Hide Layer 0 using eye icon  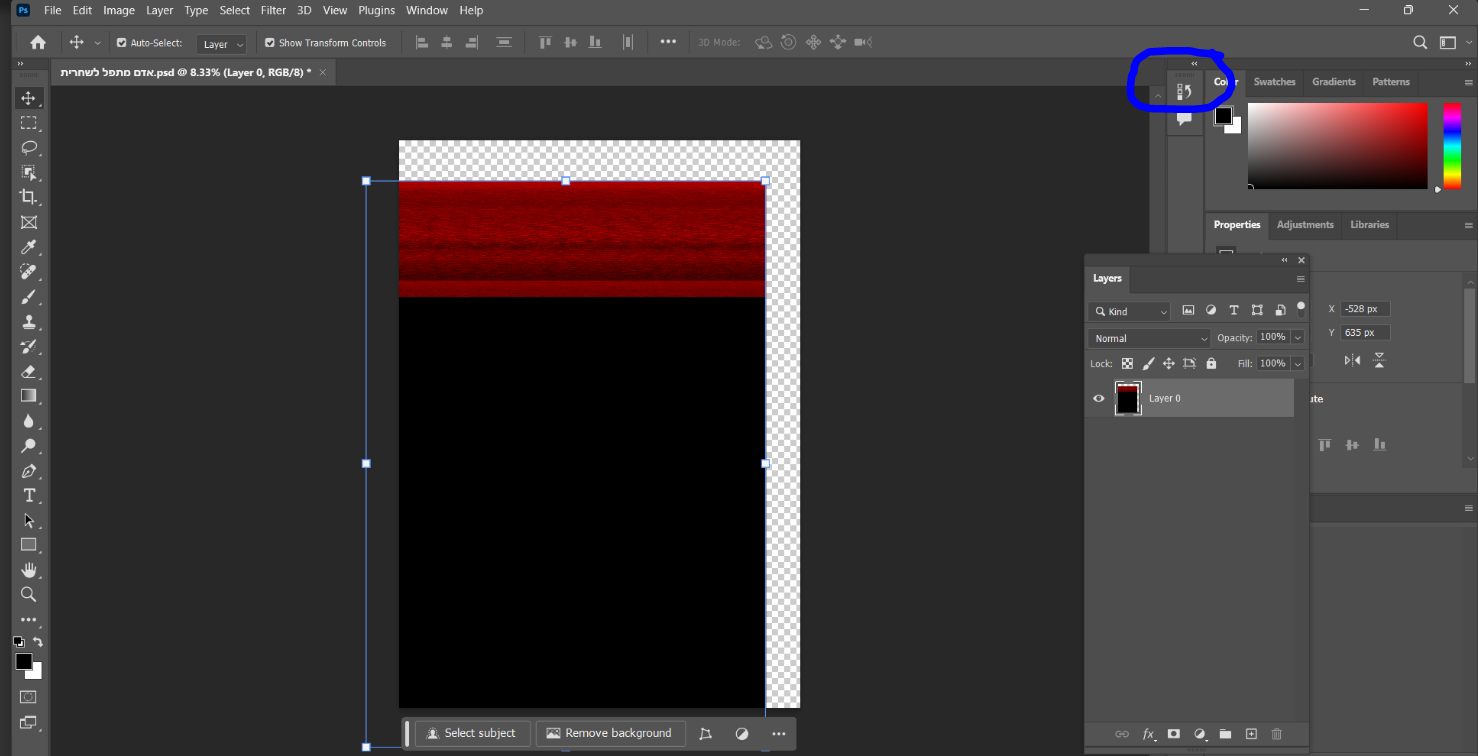1099,398
